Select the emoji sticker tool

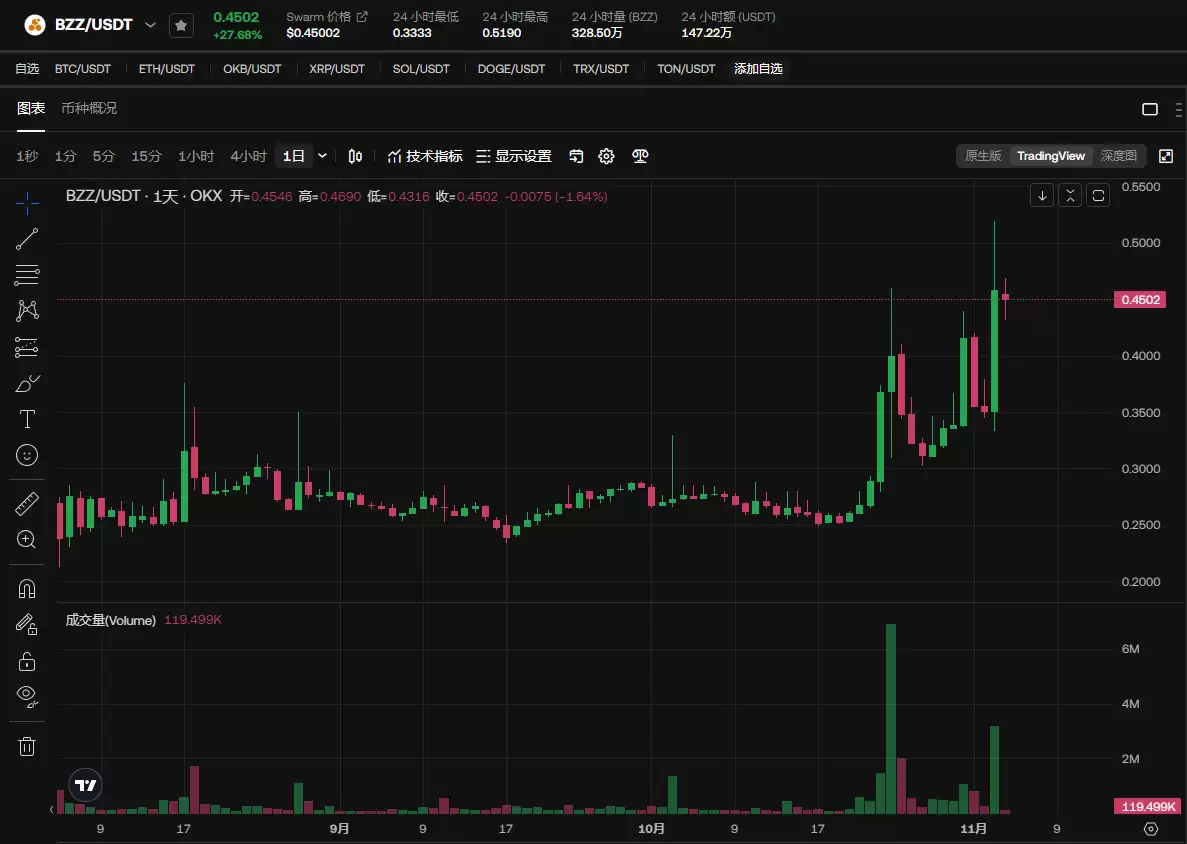click(26, 455)
